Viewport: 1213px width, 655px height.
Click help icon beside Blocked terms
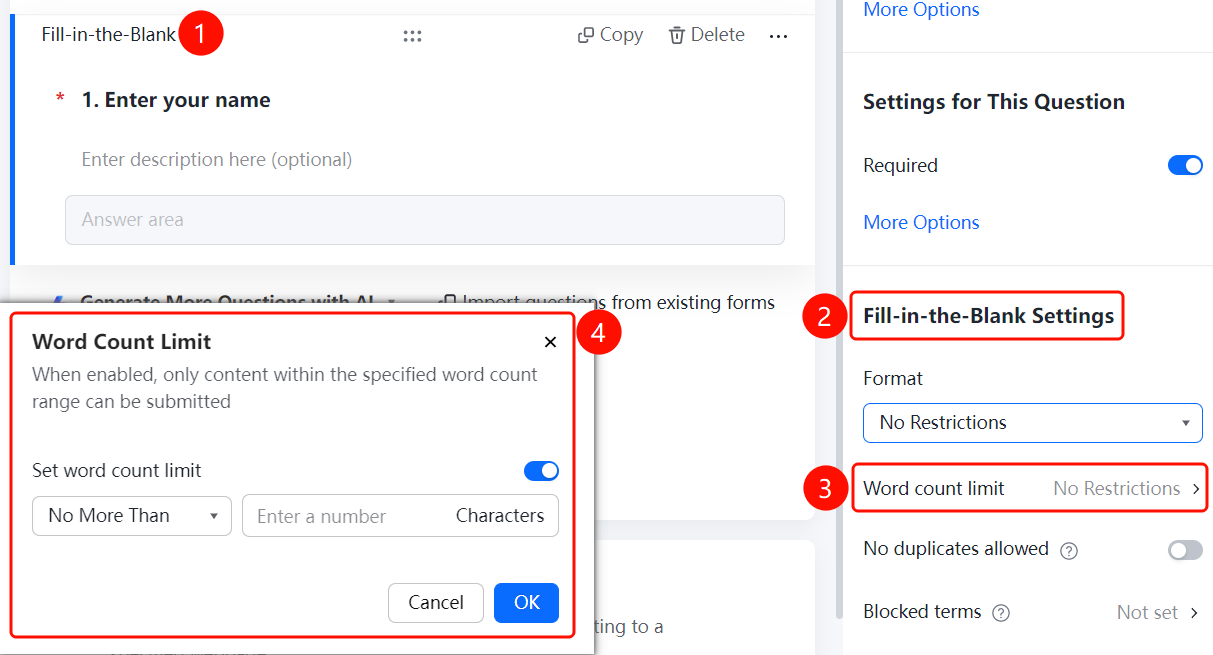[x=1001, y=613]
